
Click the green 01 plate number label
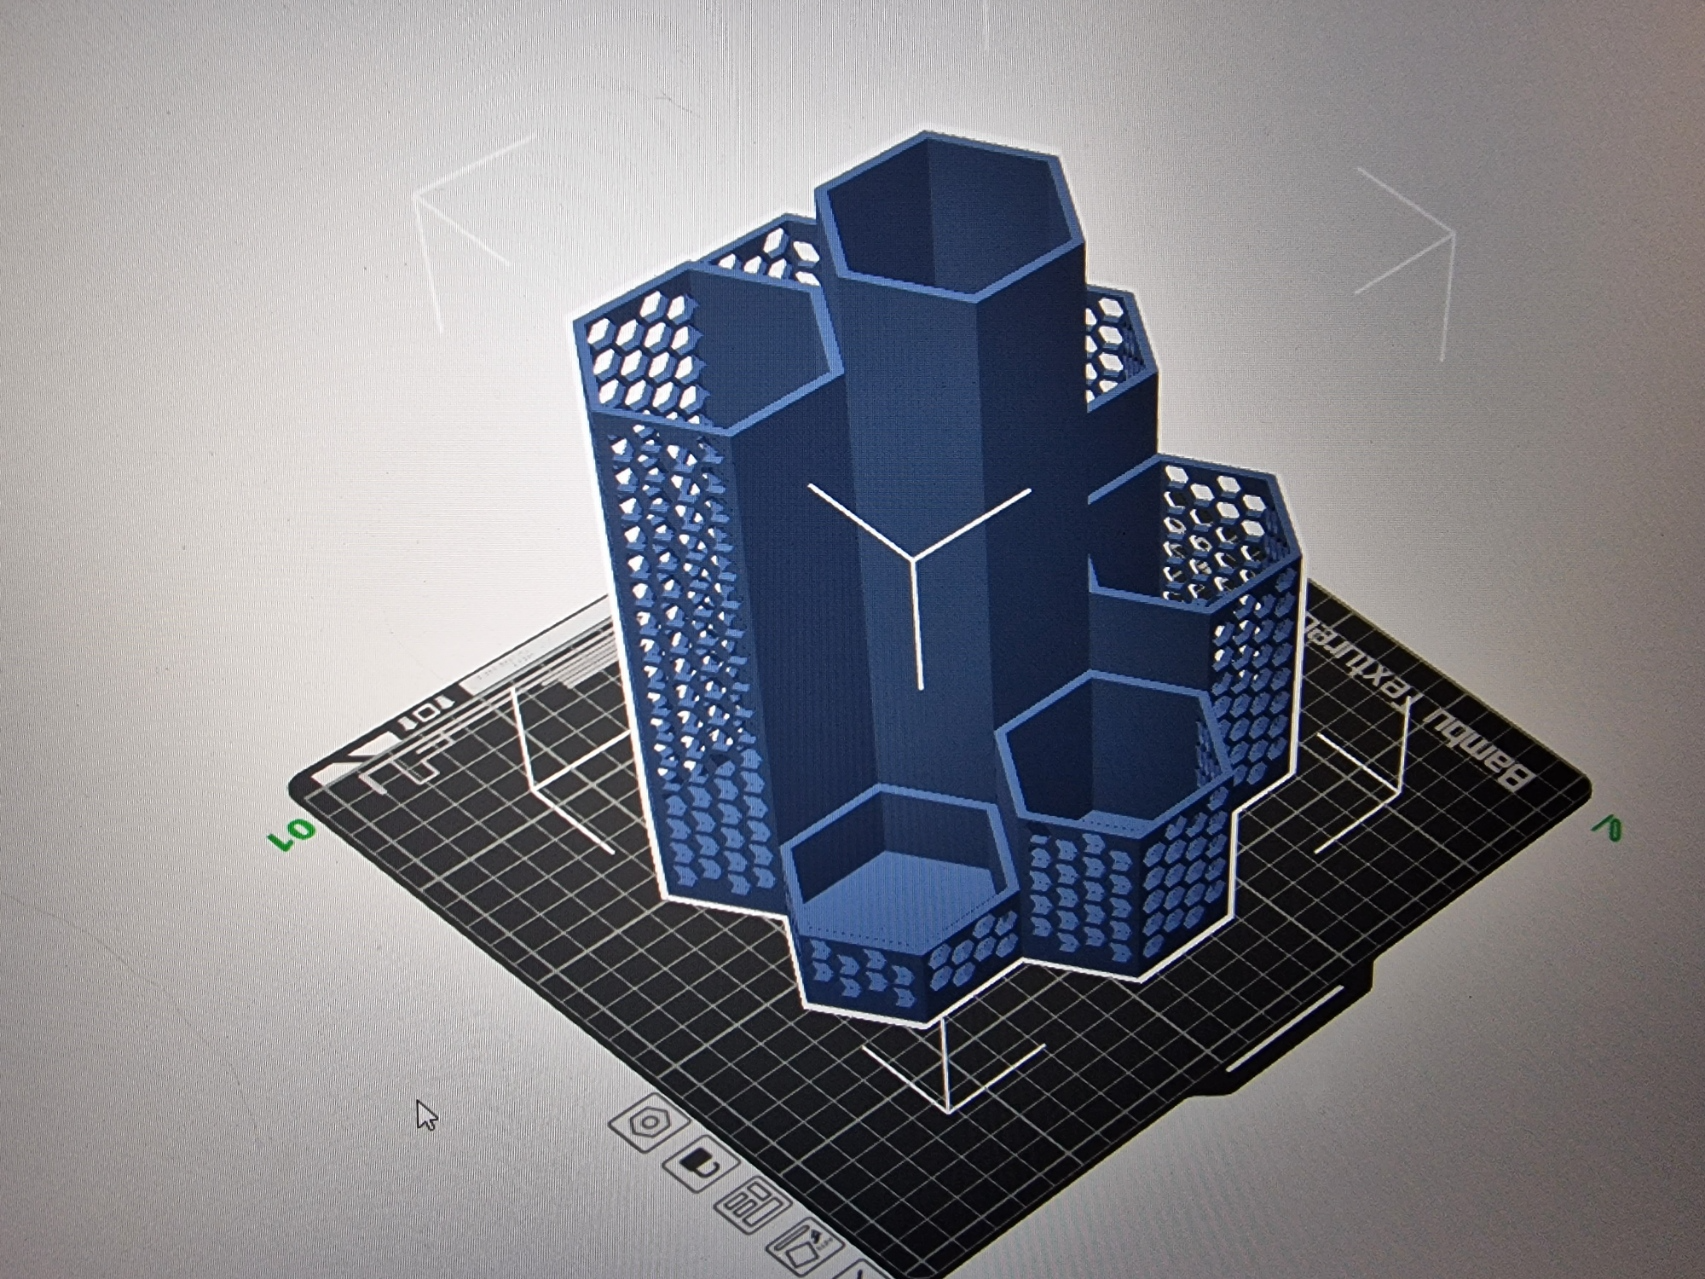pyautogui.click(x=293, y=835)
